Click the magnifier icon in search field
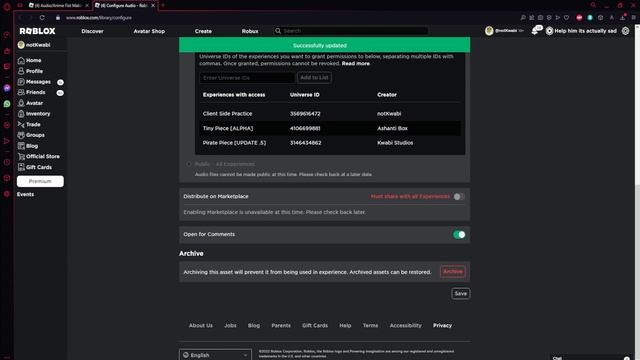The width and height of the screenshot is (640, 360). coord(278,31)
